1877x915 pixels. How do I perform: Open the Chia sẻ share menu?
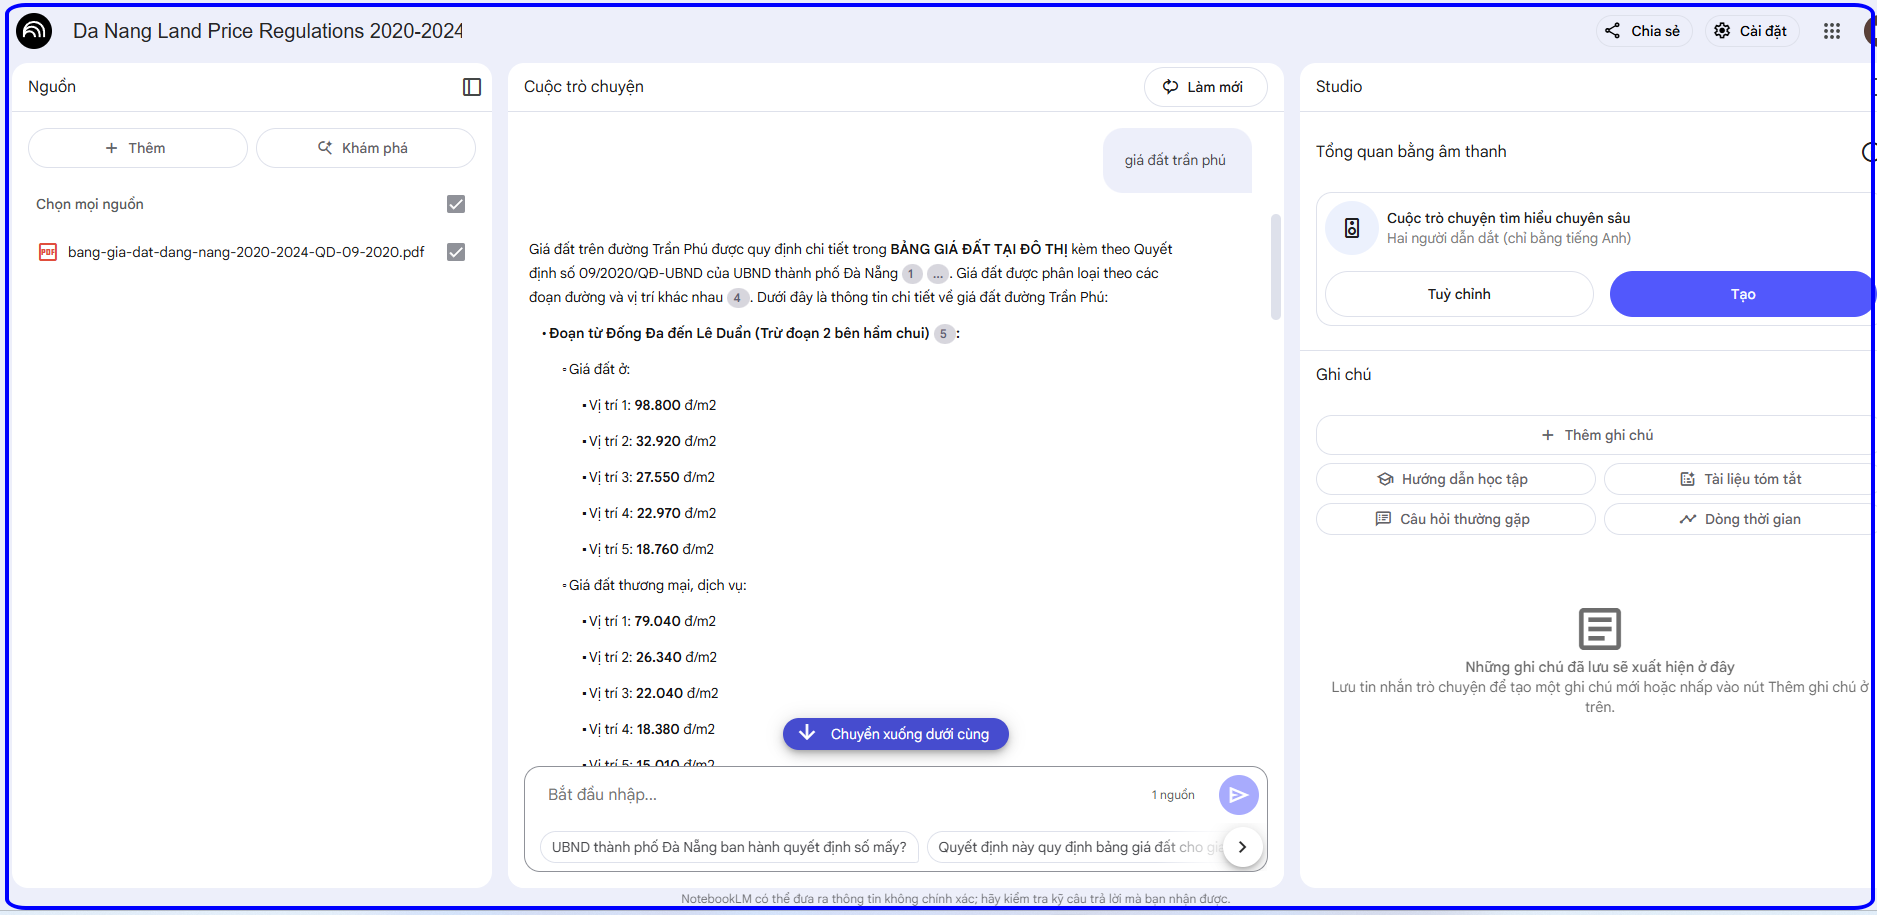1643,31
